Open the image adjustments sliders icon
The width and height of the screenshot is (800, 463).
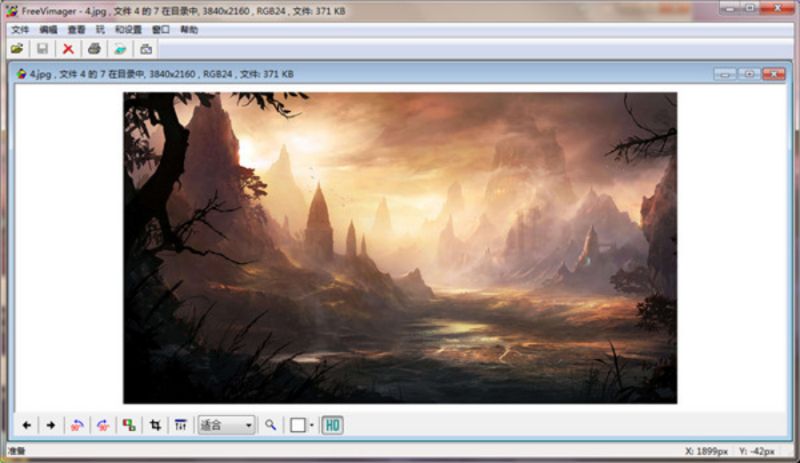(x=181, y=425)
